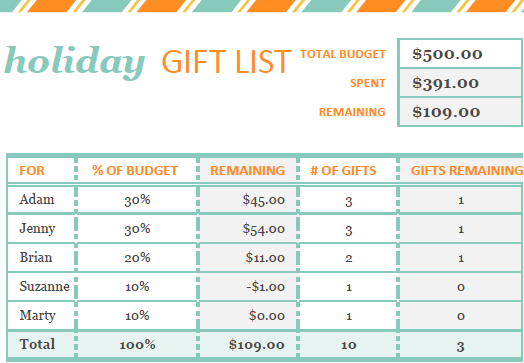
Task: Select the Total Budget $500.00 cell
Action: [460, 54]
